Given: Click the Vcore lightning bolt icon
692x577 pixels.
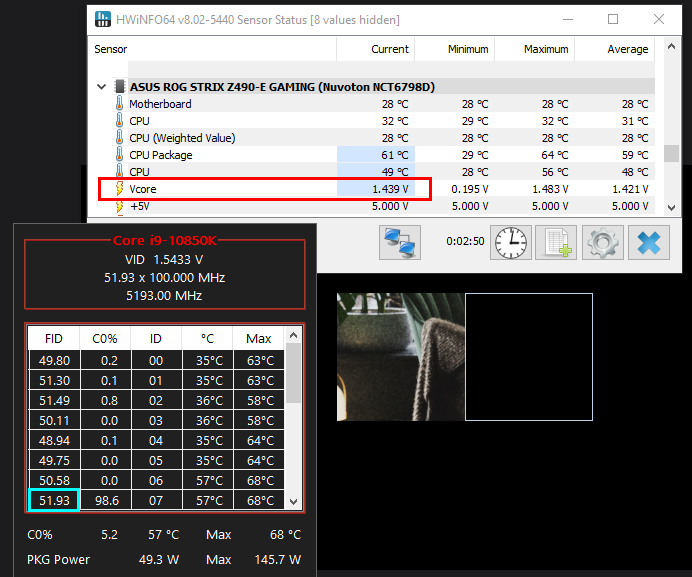Looking at the screenshot, I should [x=119, y=189].
